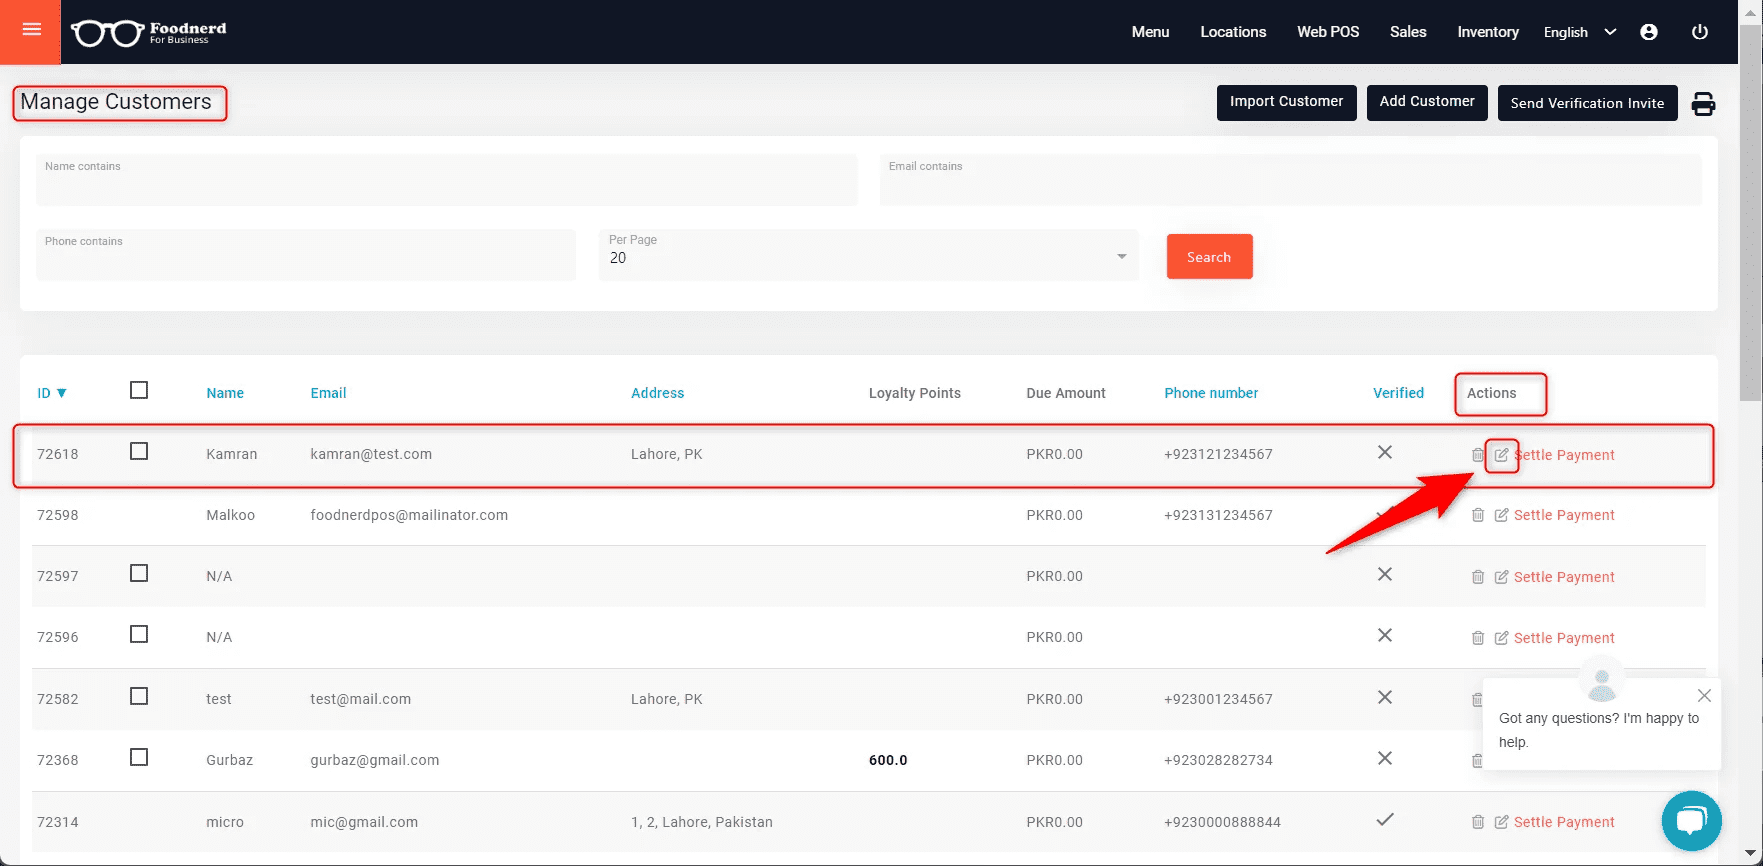The height and width of the screenshot is (866, 1763).
Task: Settle Payment for Malkoo
Action: tap(1564, 515)
